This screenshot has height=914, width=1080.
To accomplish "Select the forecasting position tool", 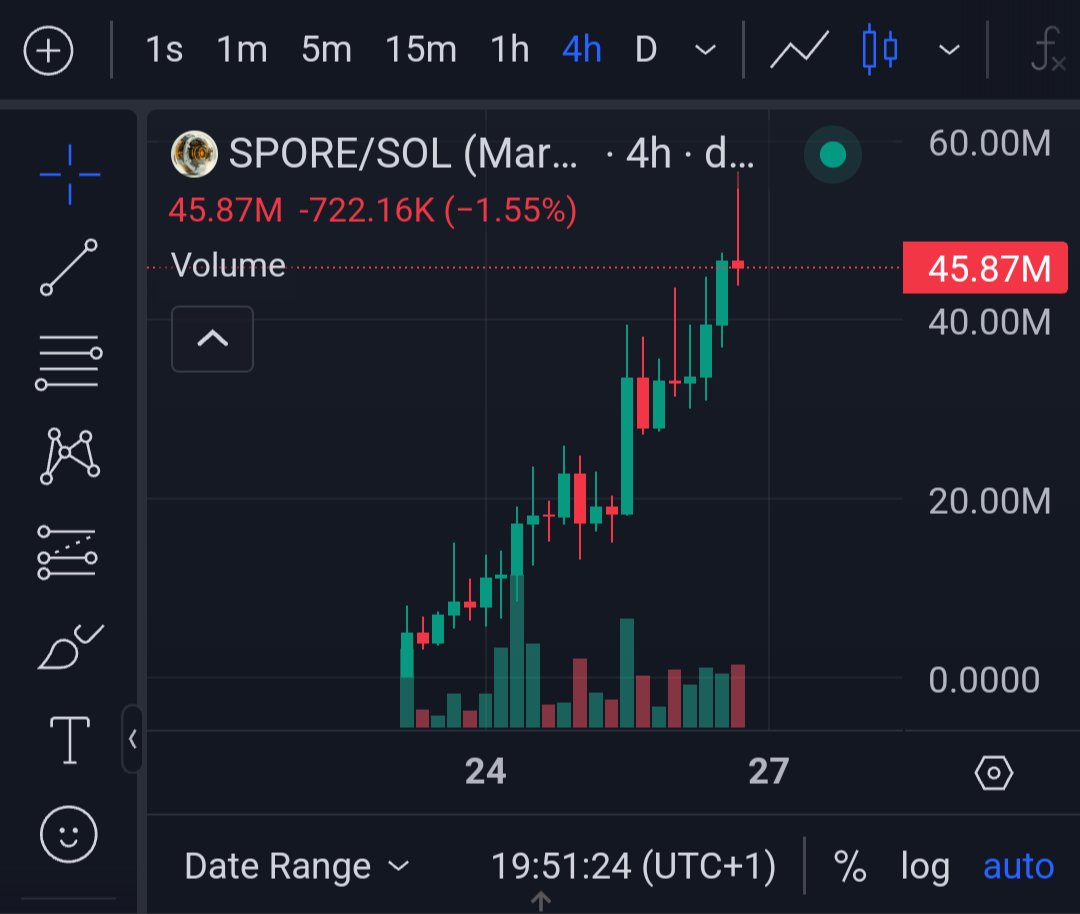I will click(x=68, y=552).
